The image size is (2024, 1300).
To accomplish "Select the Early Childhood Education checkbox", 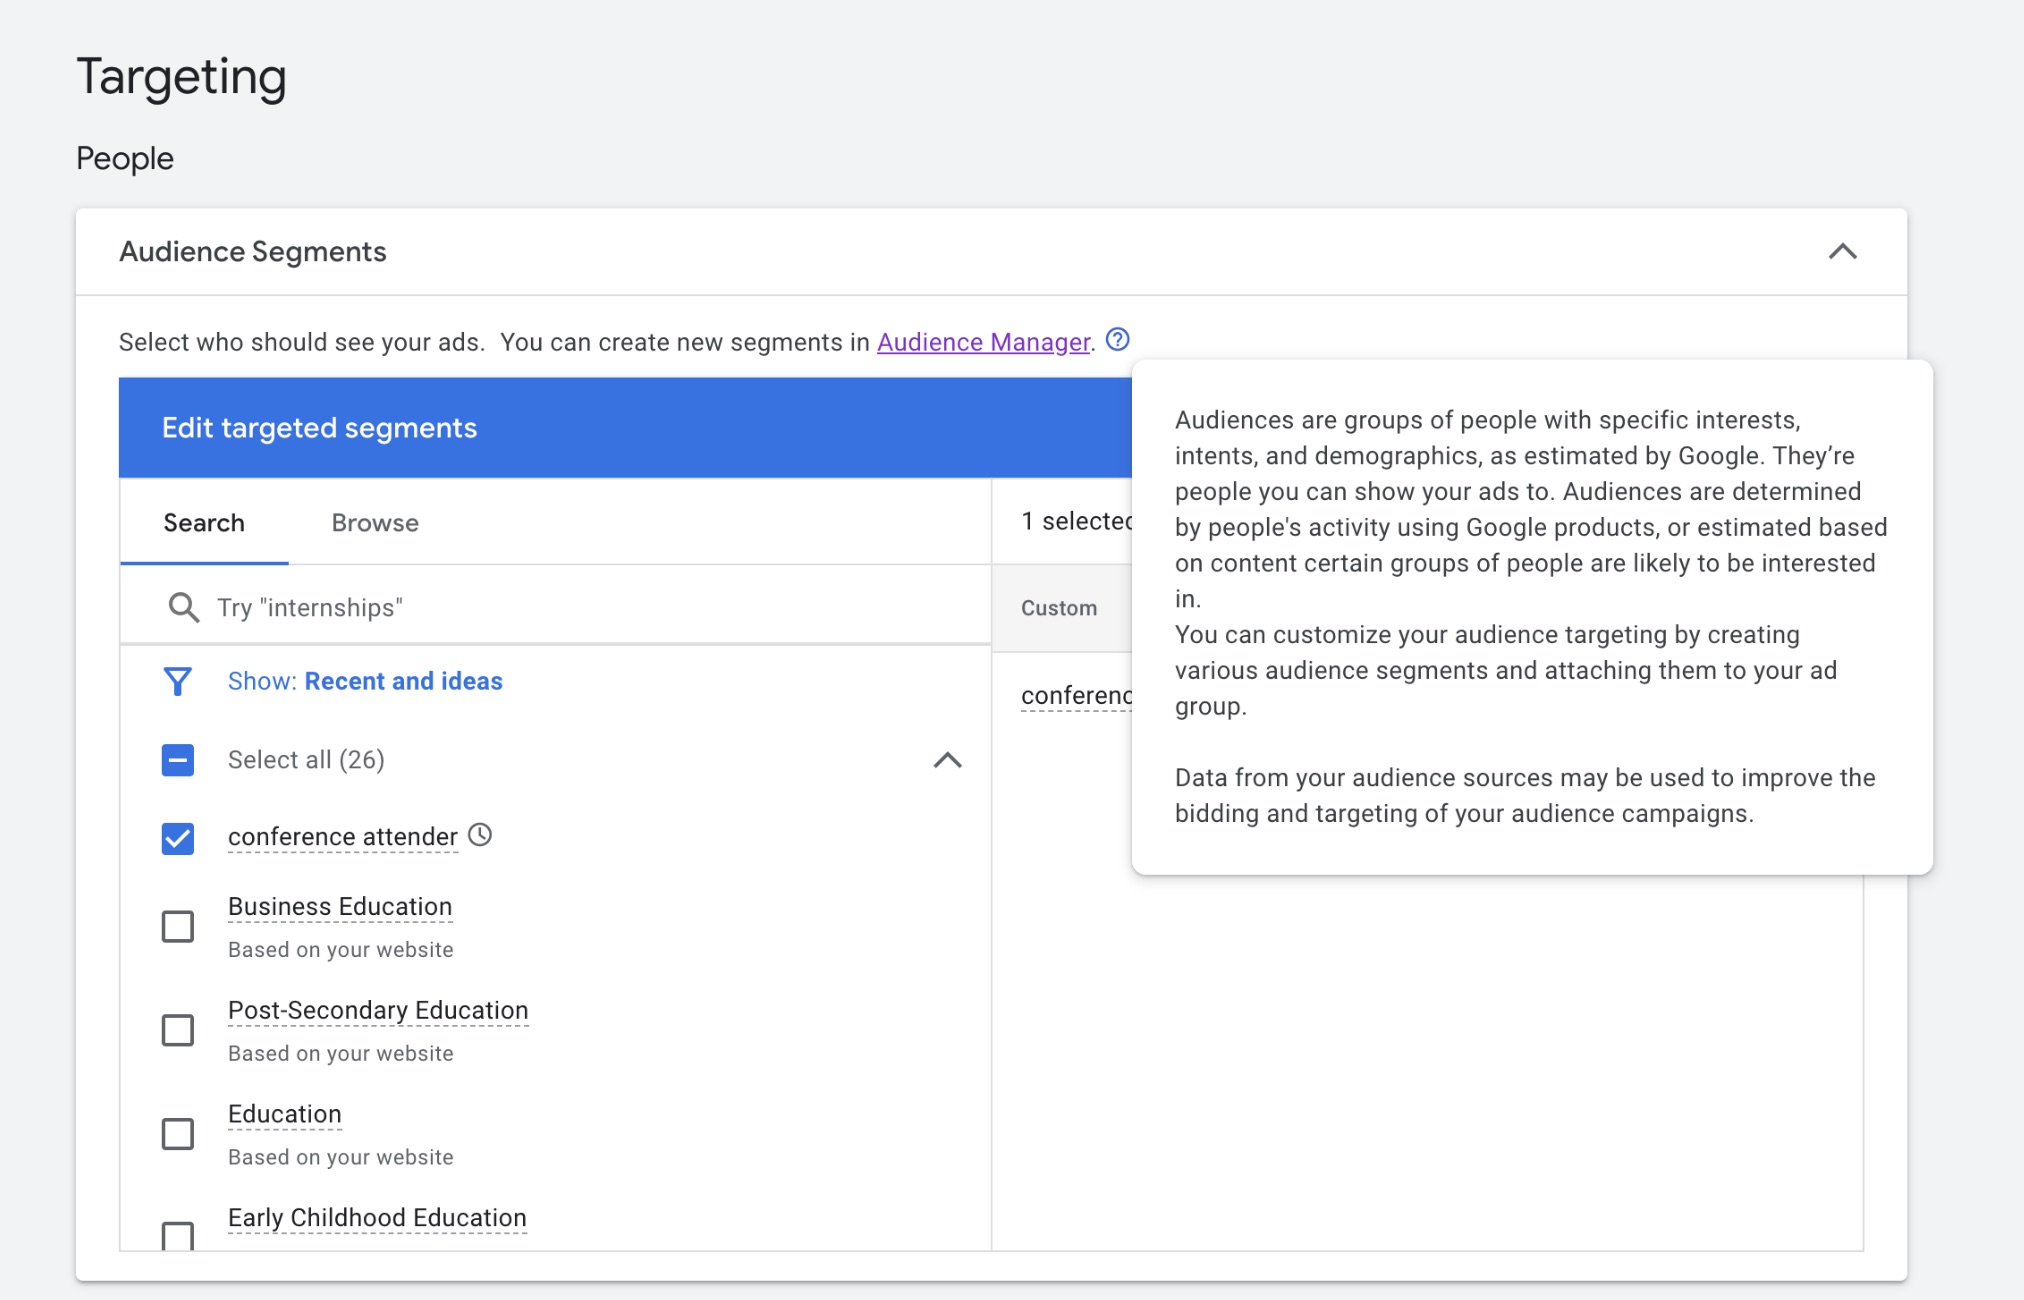I will (x=177, y=1238).
